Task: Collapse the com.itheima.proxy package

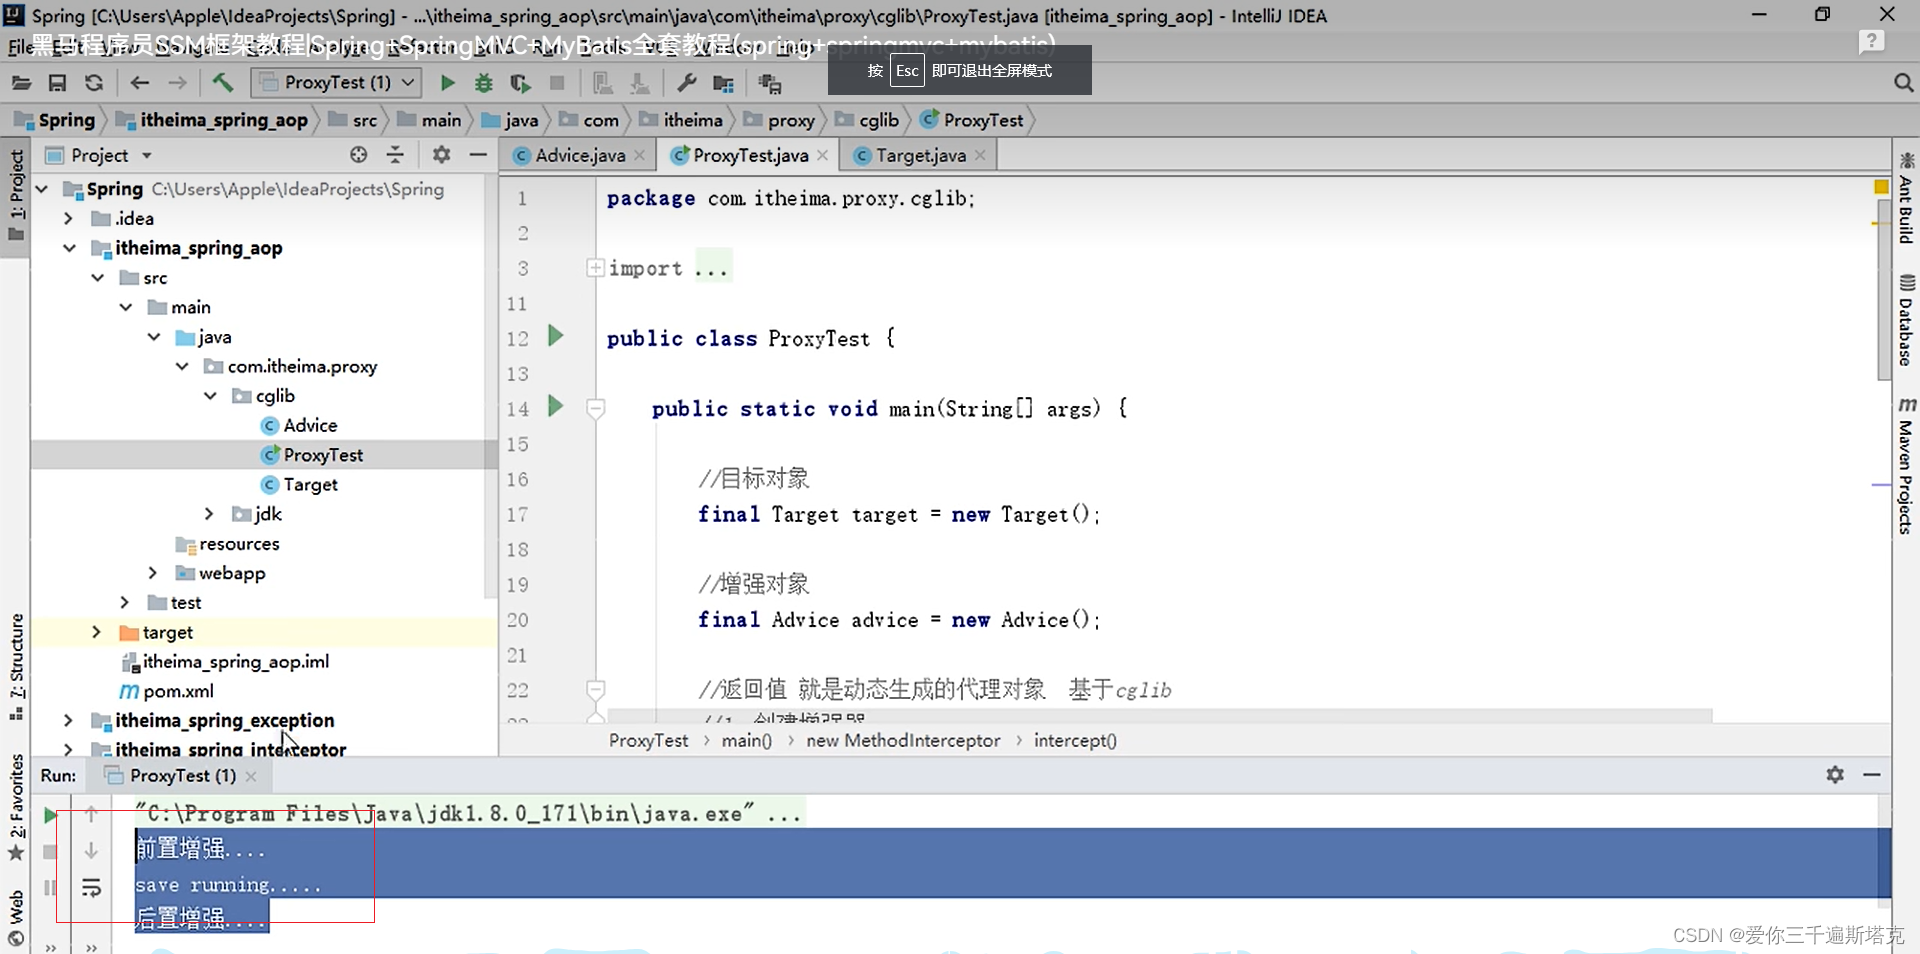Action: [182, 366]
